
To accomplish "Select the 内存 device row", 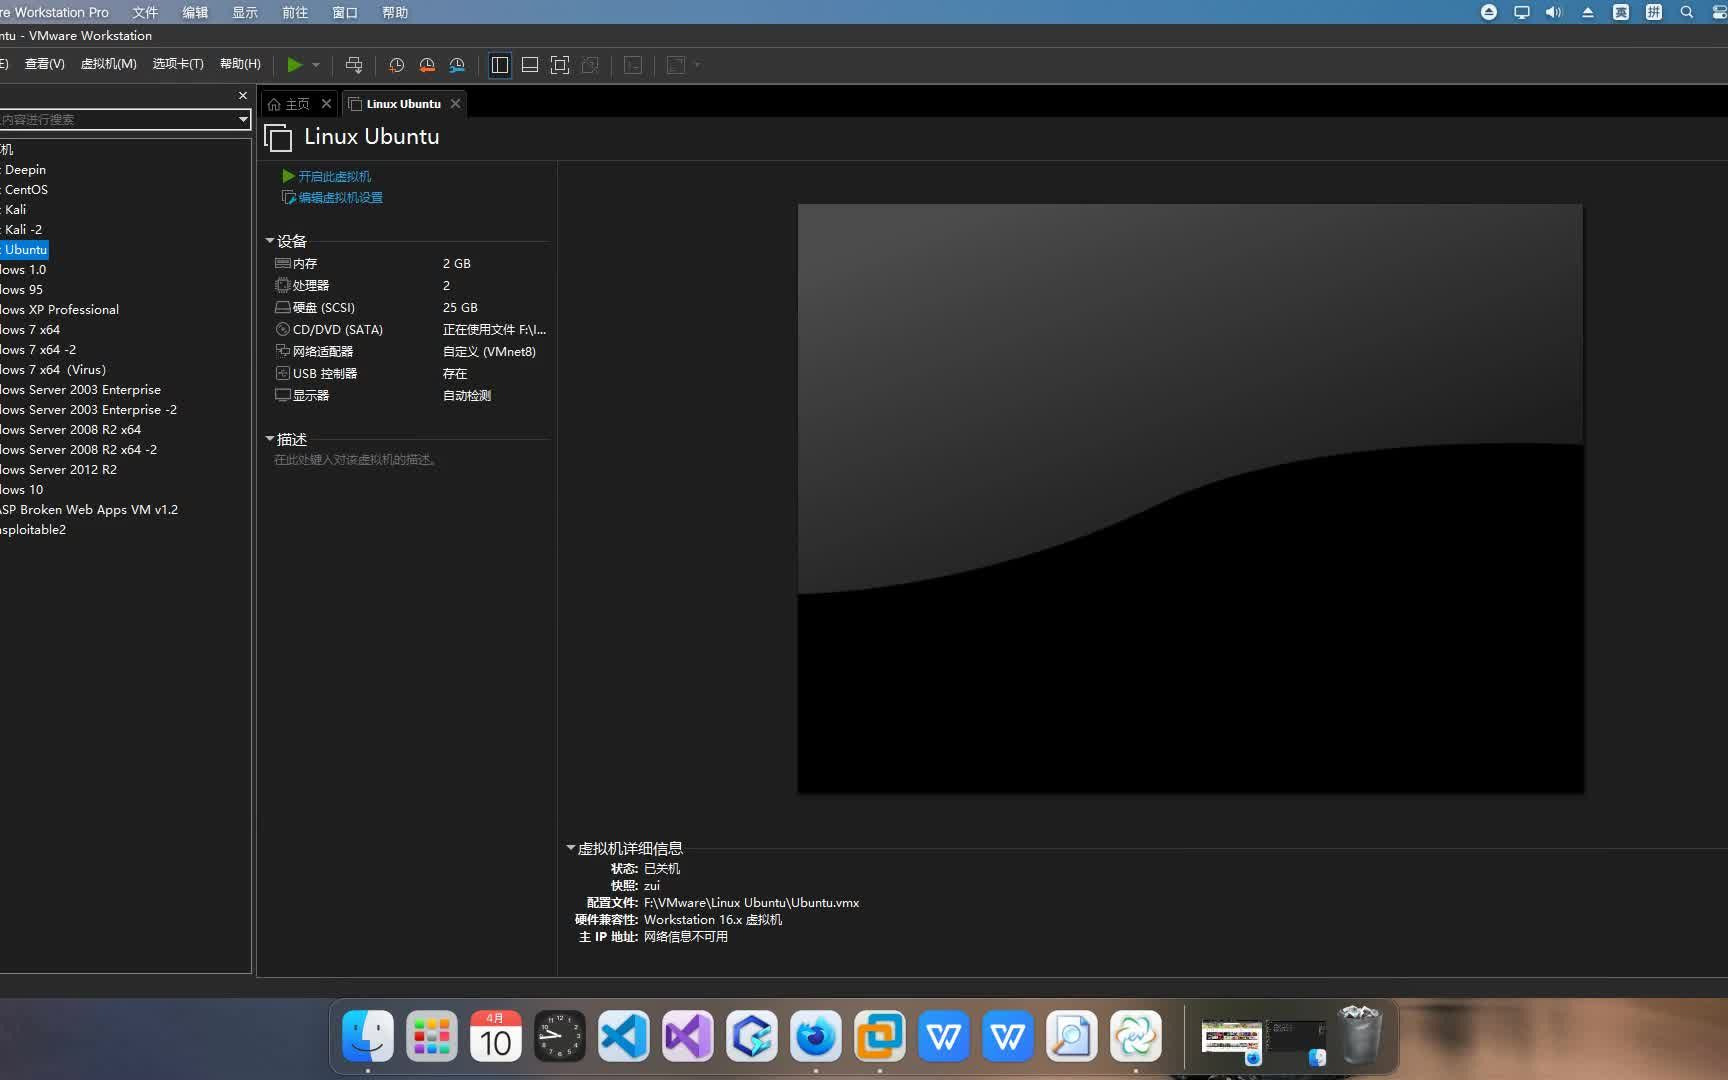I will point(411,264).
